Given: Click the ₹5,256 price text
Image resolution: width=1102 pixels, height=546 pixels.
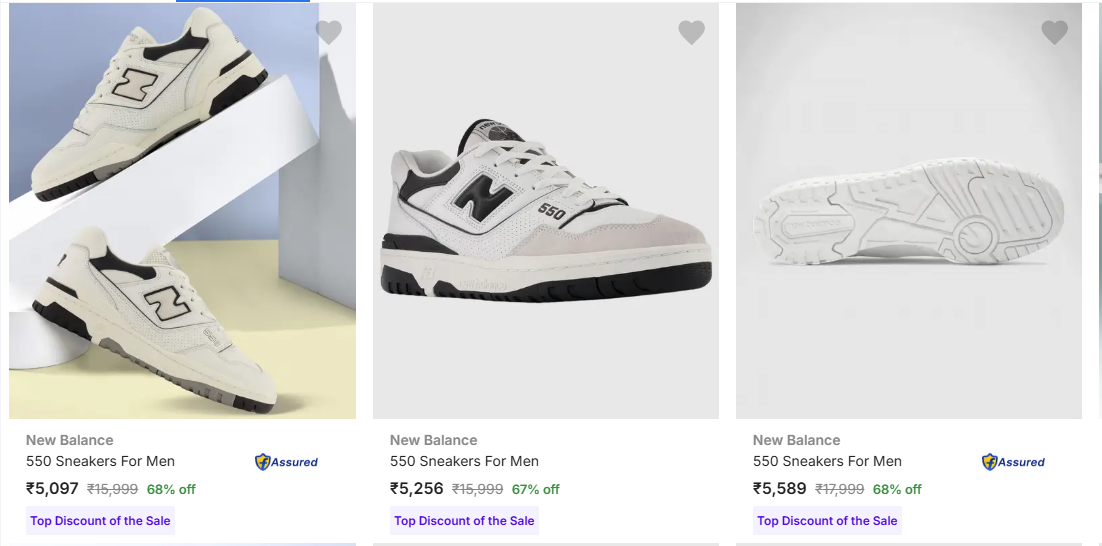Looking at the screenshot, I should coord(416,489).
